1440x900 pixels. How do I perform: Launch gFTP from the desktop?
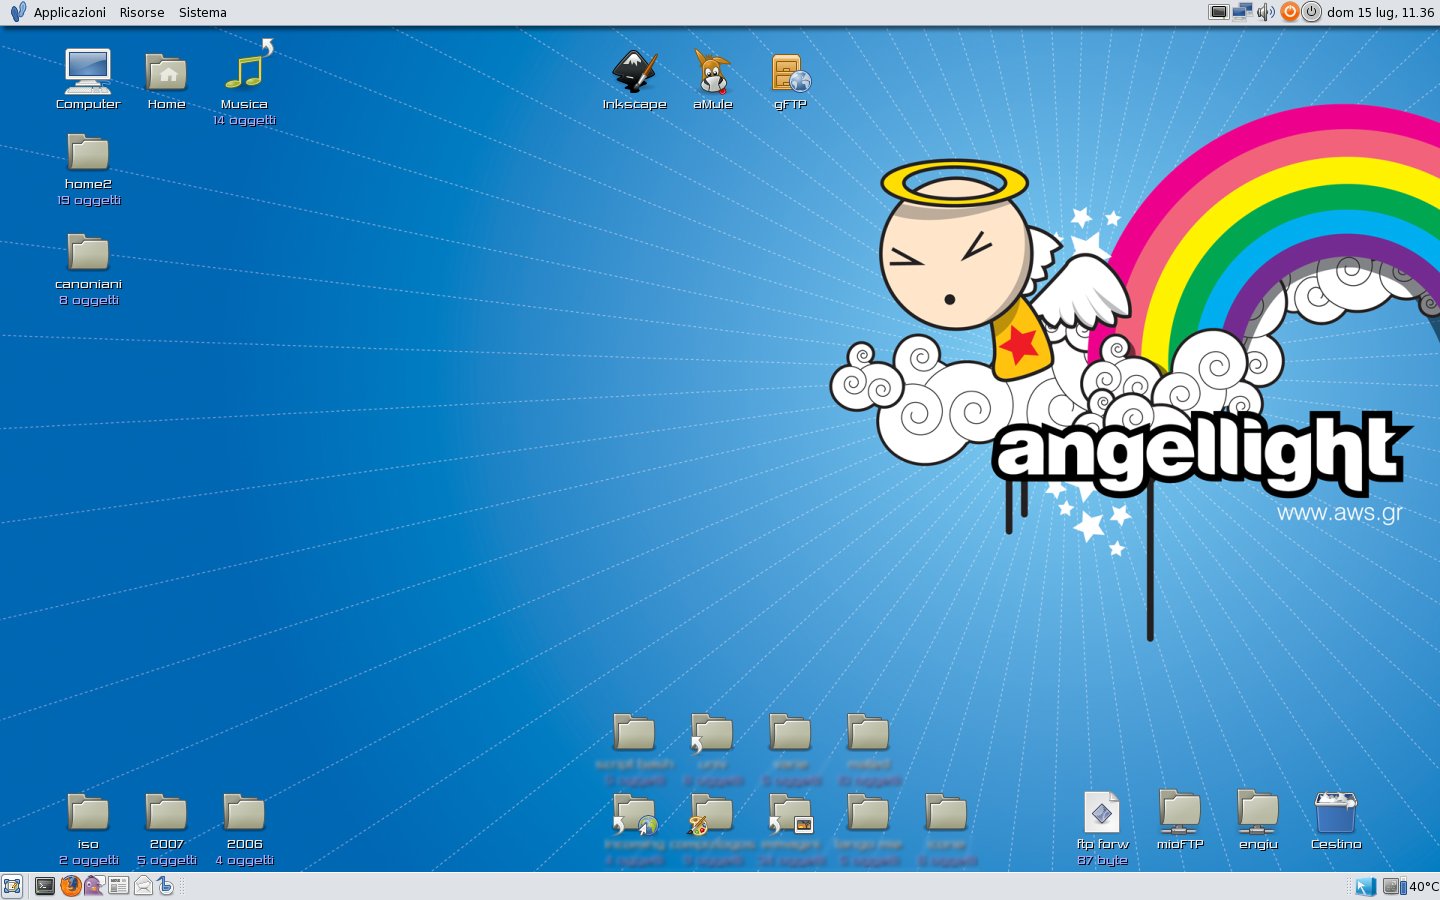pos(790,74)
